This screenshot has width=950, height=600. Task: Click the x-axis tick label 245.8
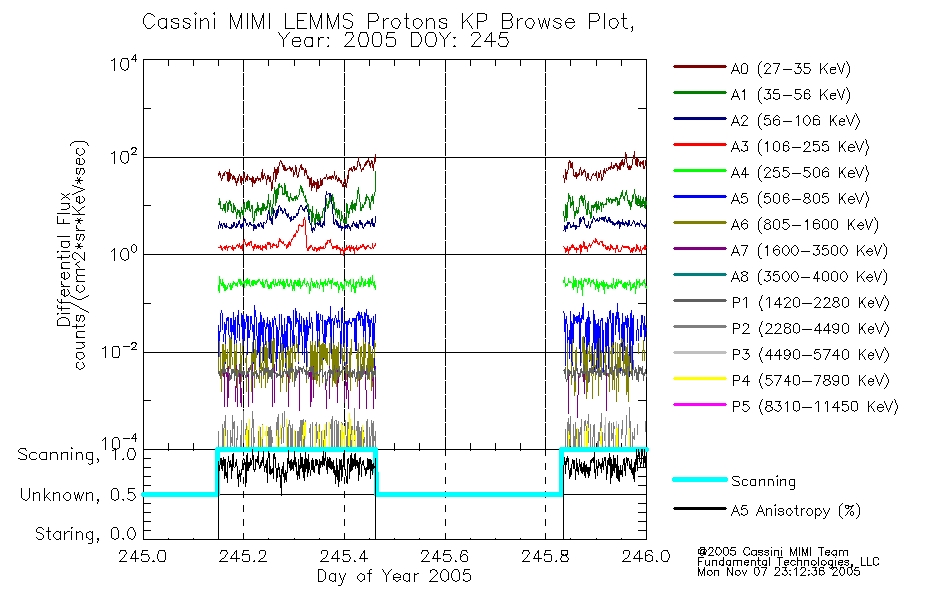pos(545,556)
